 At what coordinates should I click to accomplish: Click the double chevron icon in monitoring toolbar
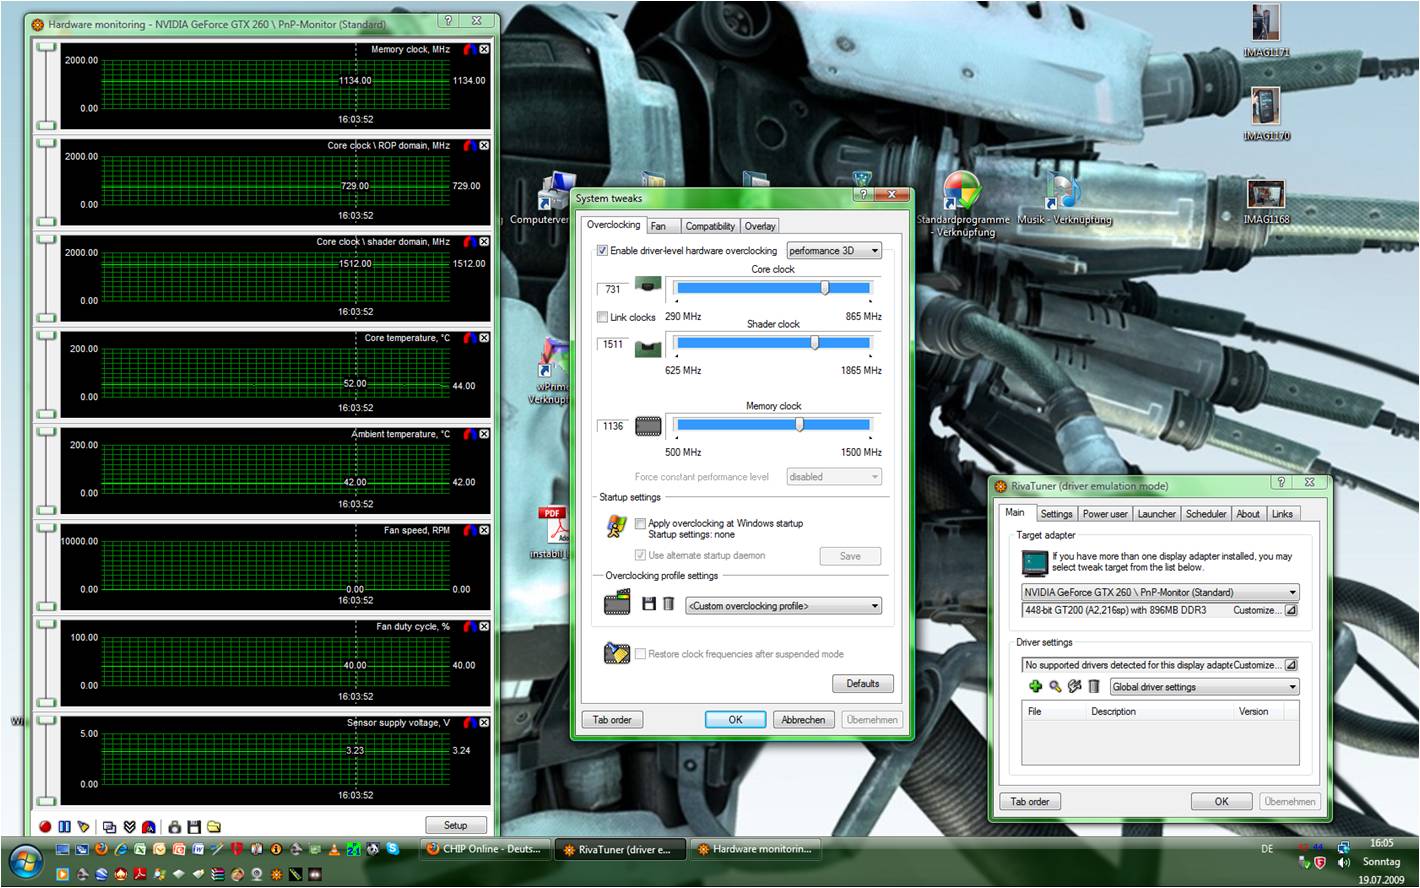pos(129,827)
